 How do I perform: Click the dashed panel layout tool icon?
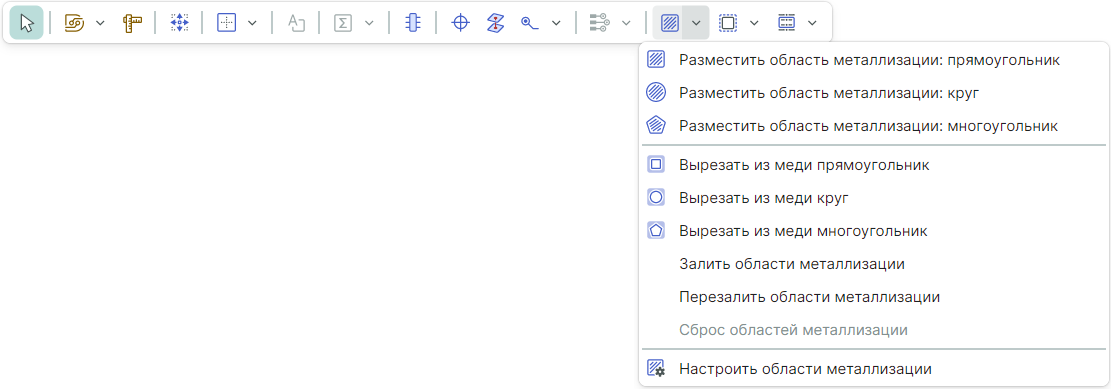pyautogui.click(x=786, y=23)
